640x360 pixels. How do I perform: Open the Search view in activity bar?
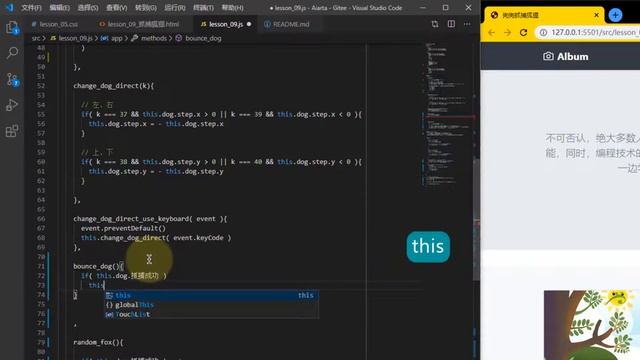12,53
